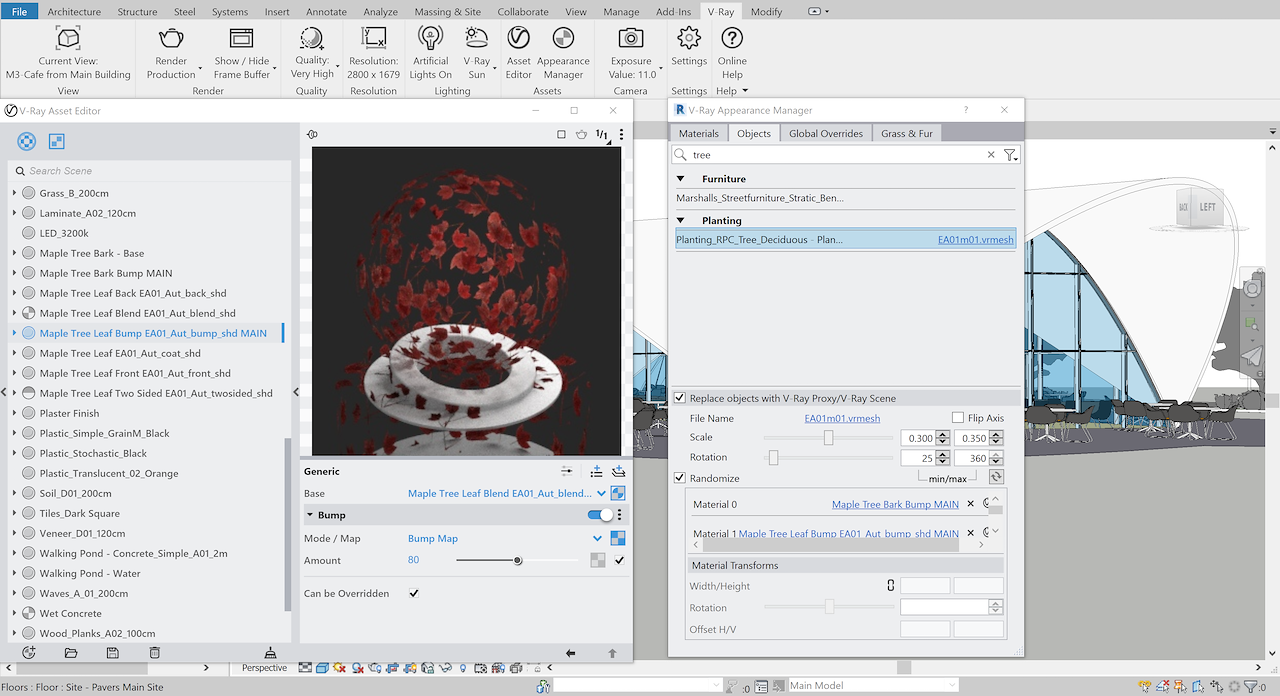This screenshot has height=696, width=1280.
Task: Click the preview render teapot icon
Action: (x=581, y=134)
